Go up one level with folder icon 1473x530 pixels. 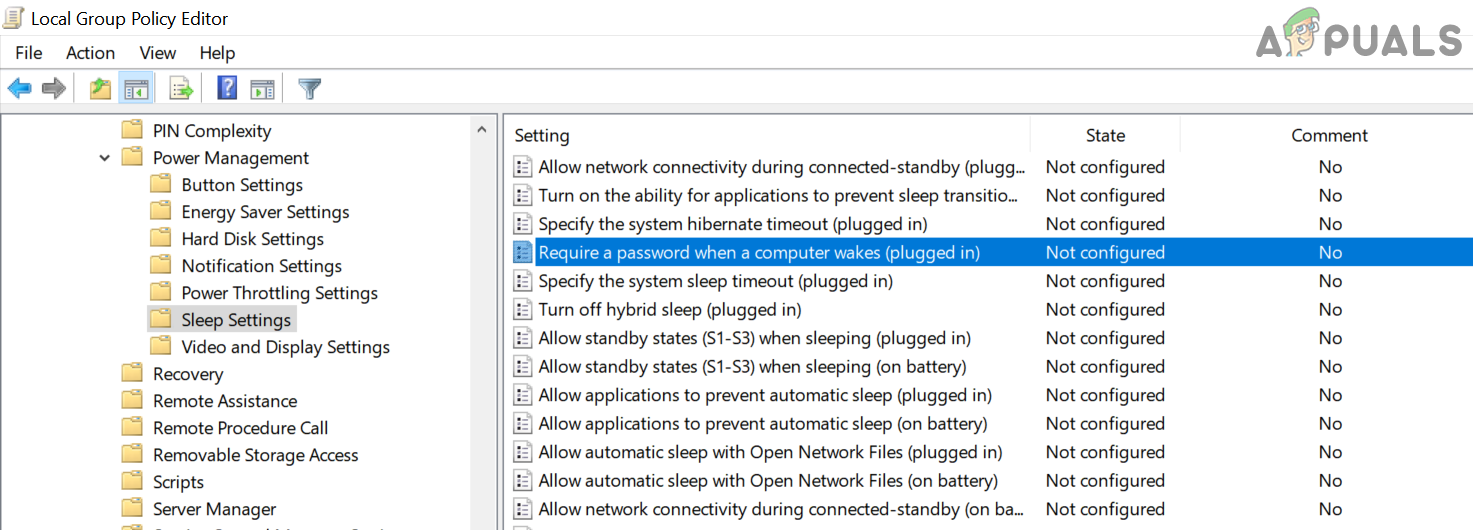(100, 89)
